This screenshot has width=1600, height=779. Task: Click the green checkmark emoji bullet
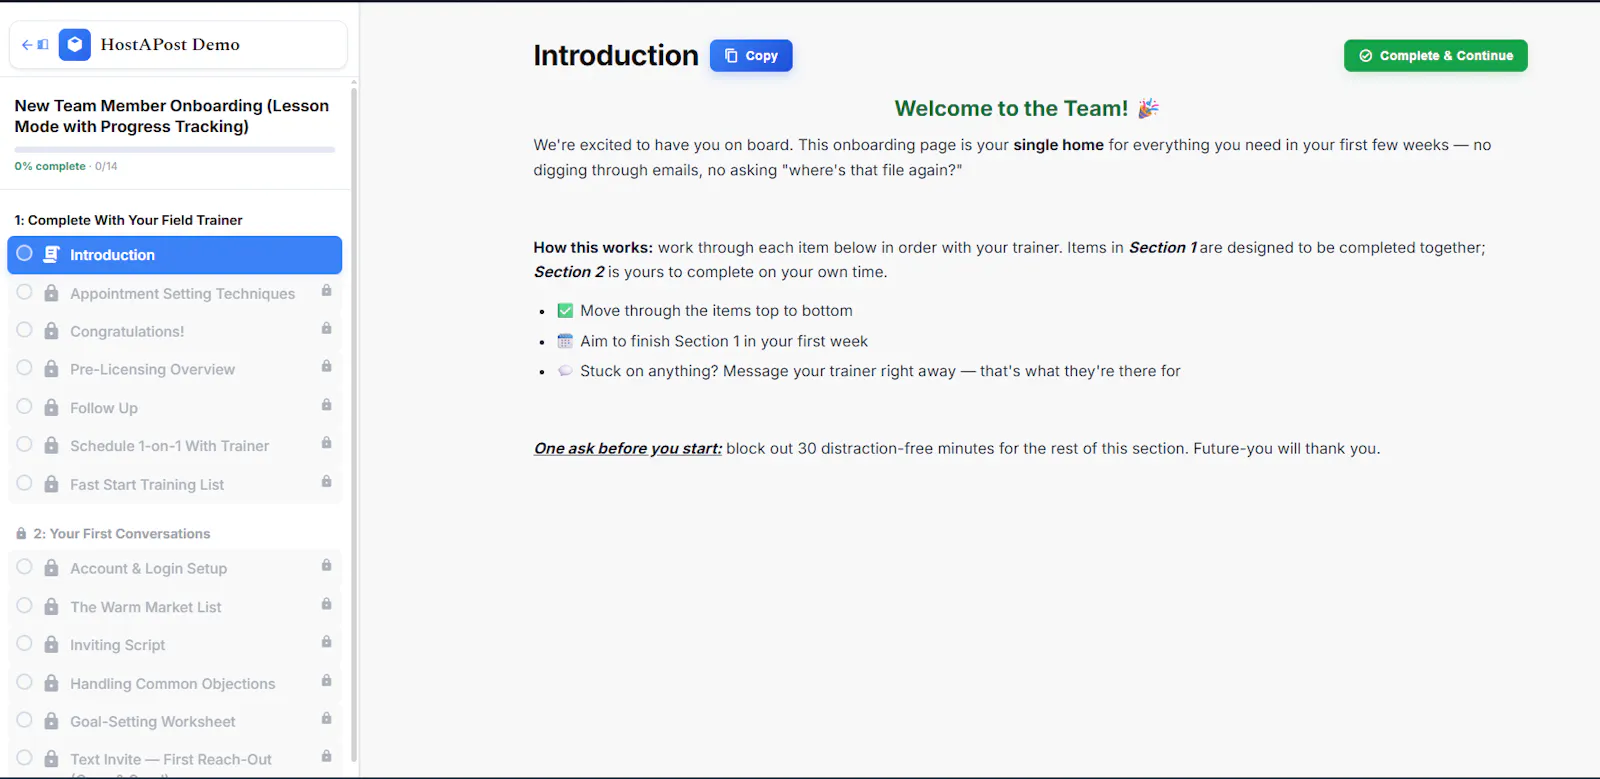coord(565,311)
